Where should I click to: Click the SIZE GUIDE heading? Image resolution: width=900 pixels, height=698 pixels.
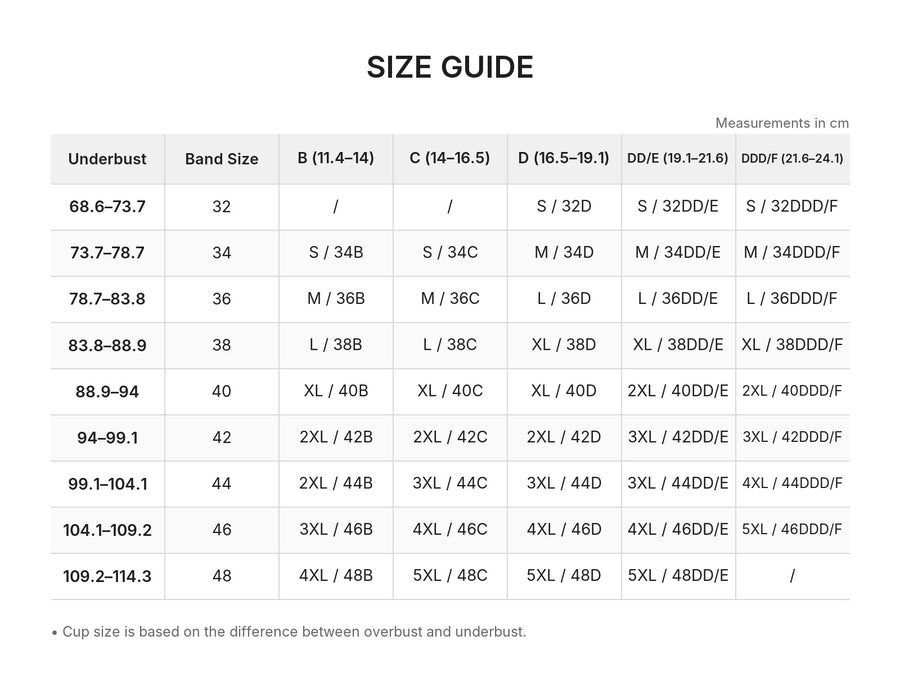point(450,67)
